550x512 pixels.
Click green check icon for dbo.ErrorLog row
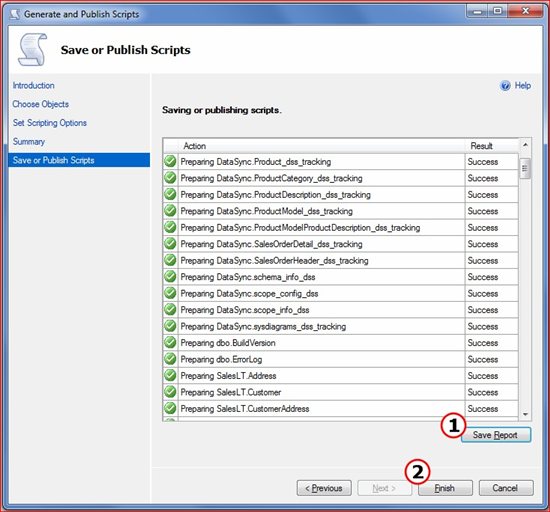pos(170,359)
